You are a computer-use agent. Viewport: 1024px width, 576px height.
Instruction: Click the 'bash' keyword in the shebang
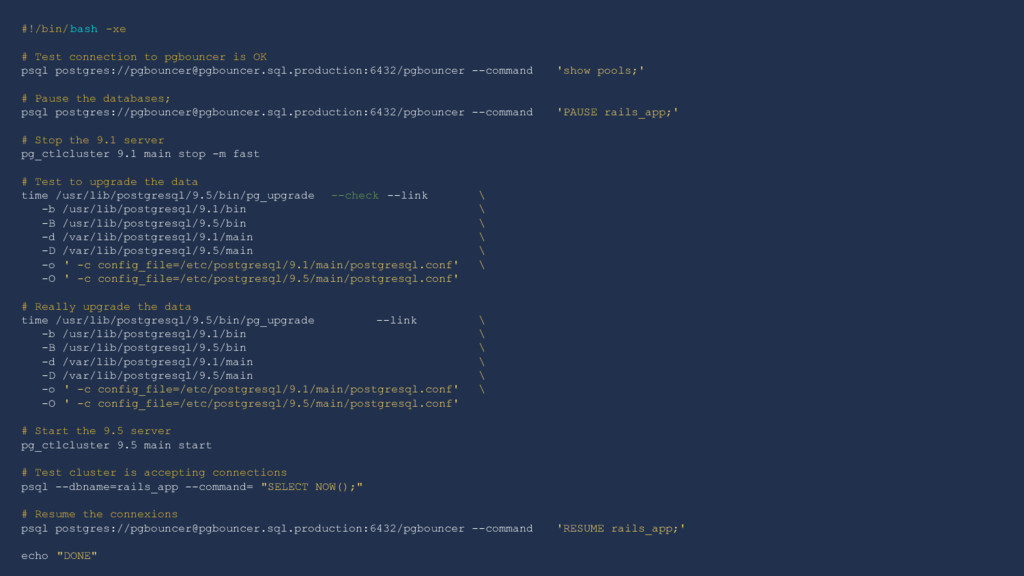[x=84, y=29]
